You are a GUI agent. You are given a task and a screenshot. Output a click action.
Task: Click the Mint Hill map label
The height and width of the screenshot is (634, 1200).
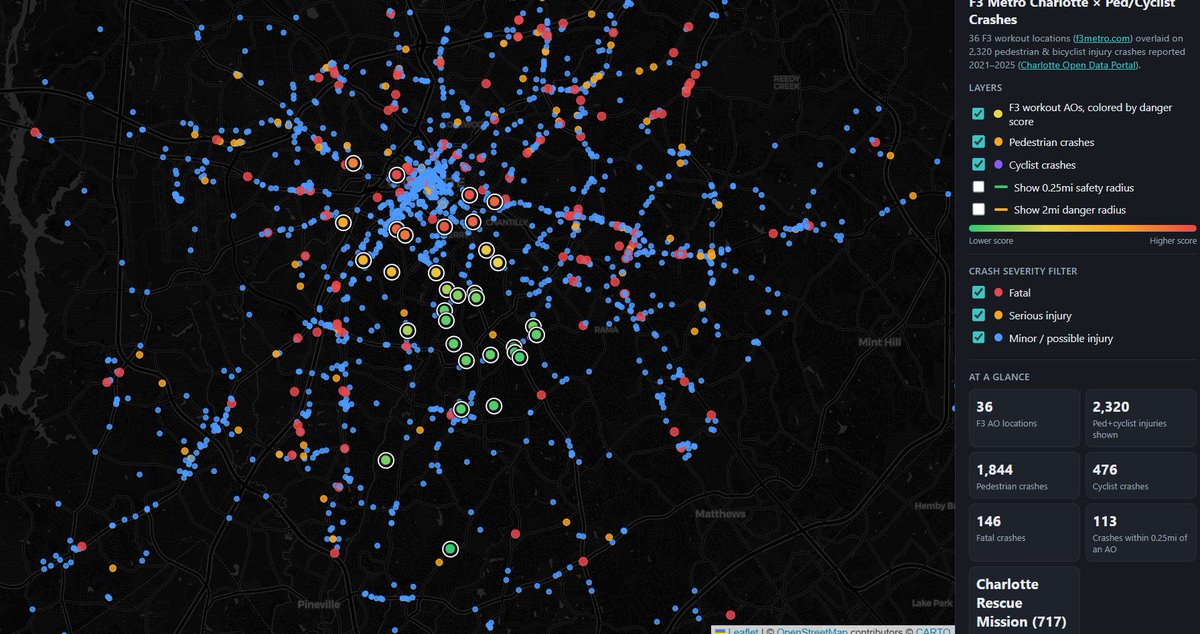pos(880,342)
